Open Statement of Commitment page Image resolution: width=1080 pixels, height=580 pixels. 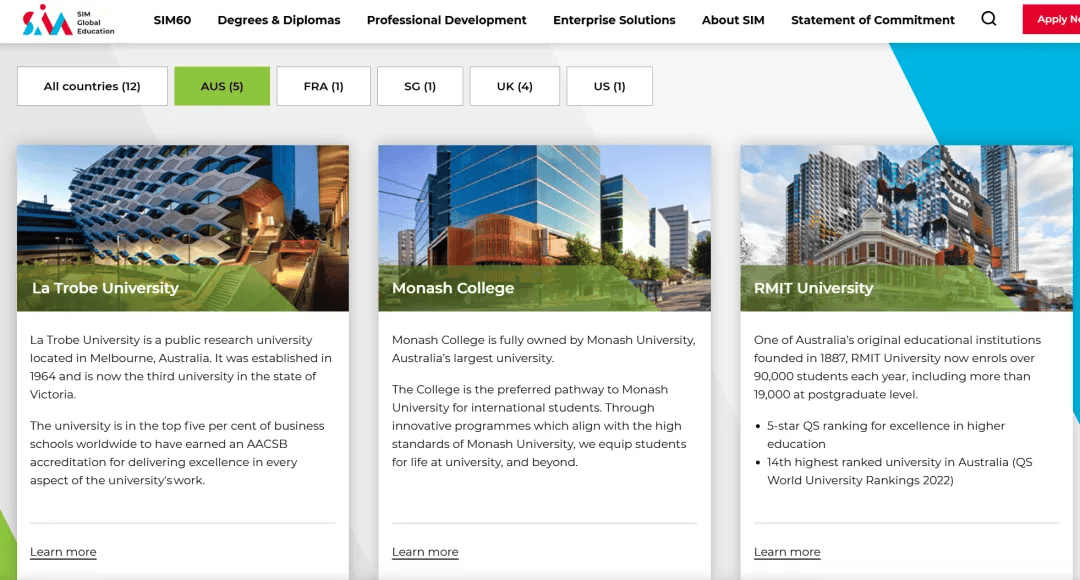[873, 20]
